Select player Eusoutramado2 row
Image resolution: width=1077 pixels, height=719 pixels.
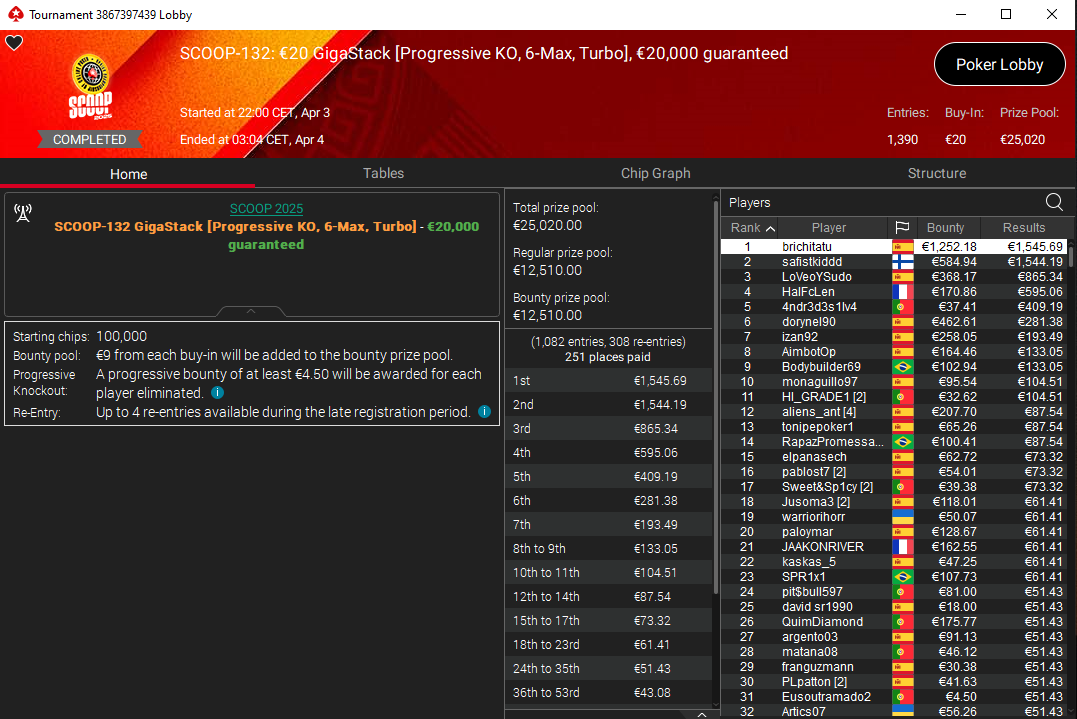894,696
